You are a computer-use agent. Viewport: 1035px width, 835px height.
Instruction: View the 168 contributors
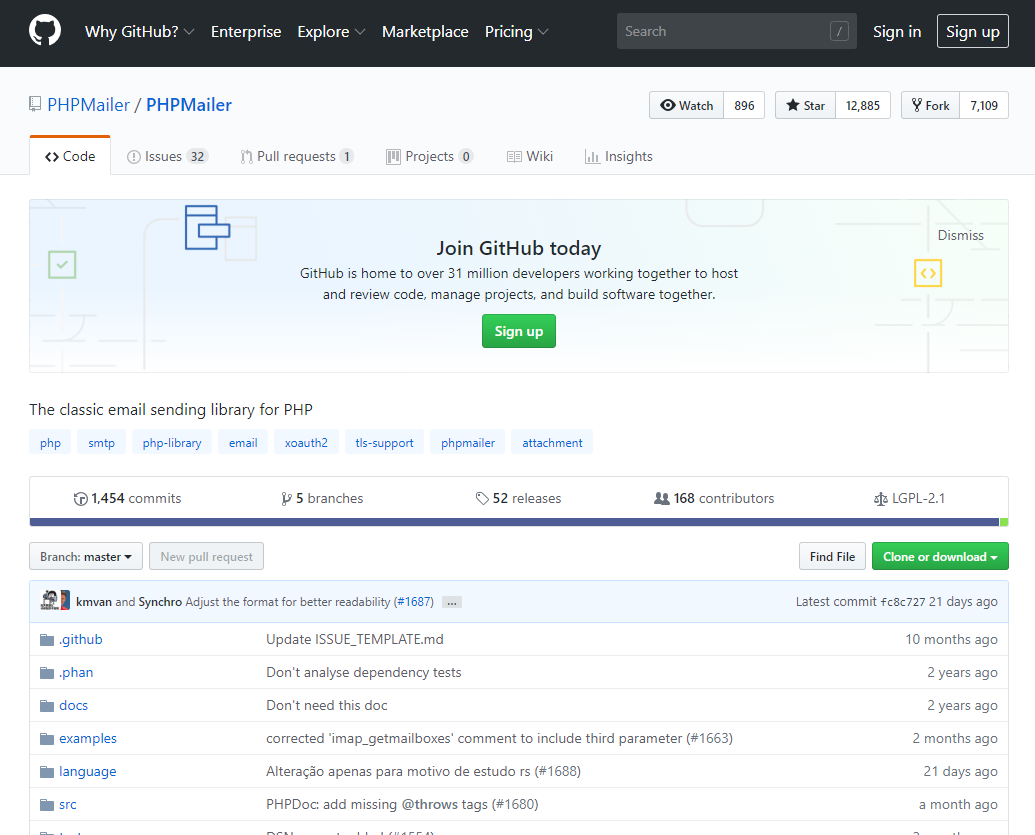(x=714, y=498)
